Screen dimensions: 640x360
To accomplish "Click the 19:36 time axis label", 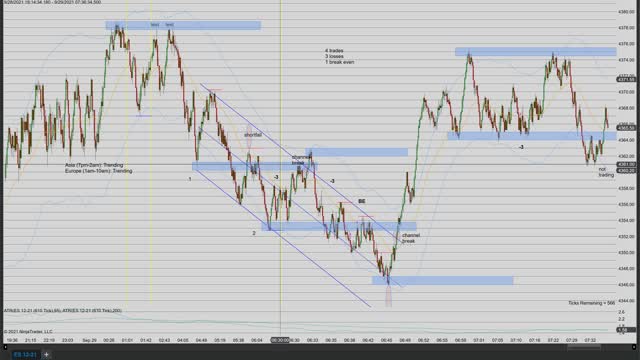I will 12,340.
